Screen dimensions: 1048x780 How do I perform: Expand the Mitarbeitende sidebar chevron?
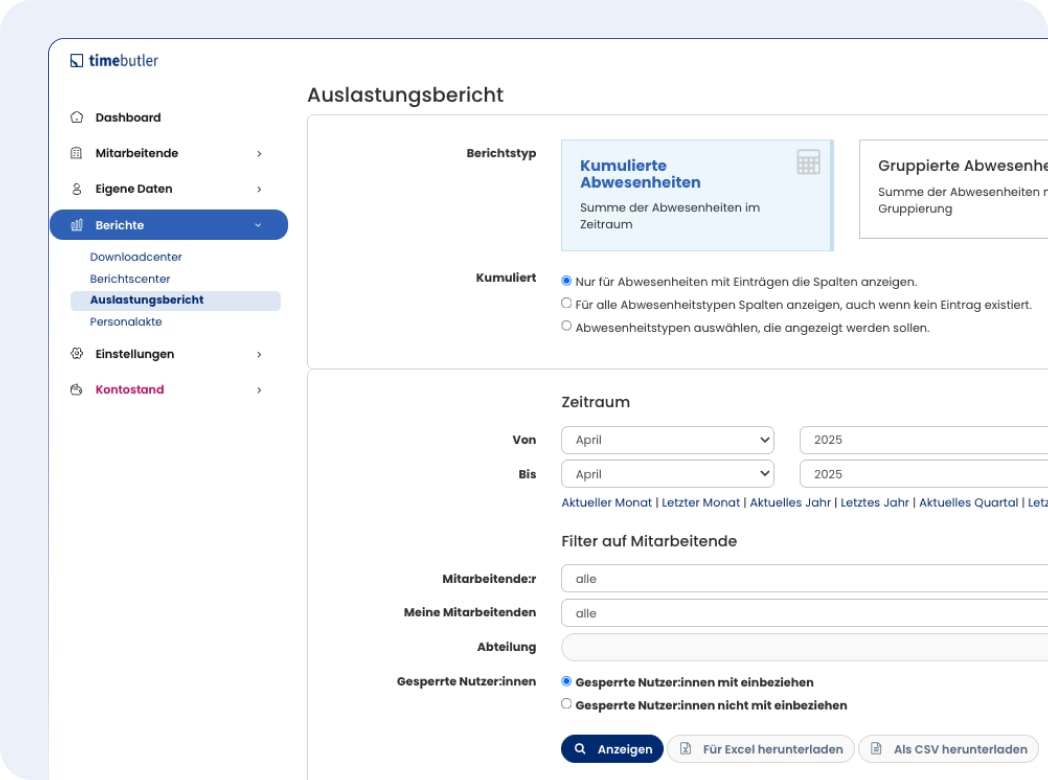click(x=259, y=154)
